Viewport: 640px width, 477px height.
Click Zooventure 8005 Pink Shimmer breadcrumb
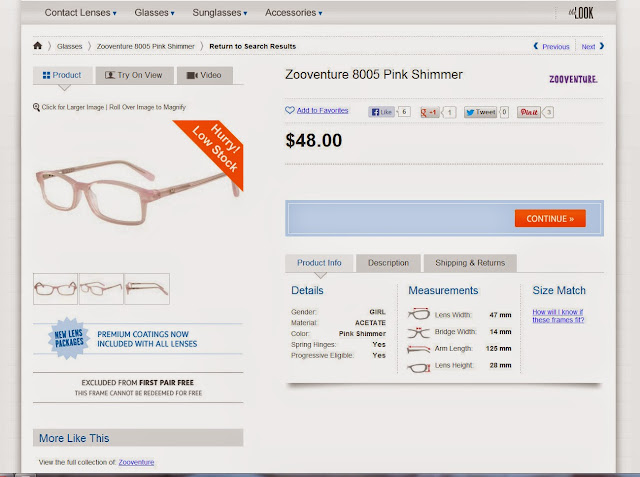pos(146,46)
